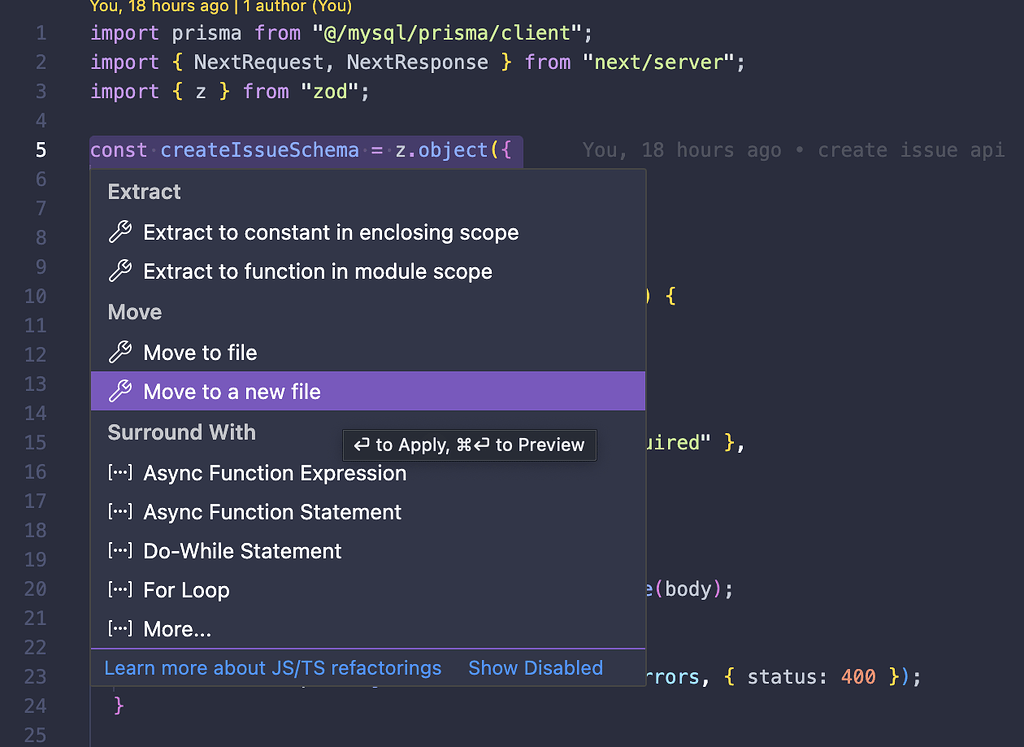Click the wrench icon beside "Extract to constant in enclosing scope"

click(x=121, y=232)
